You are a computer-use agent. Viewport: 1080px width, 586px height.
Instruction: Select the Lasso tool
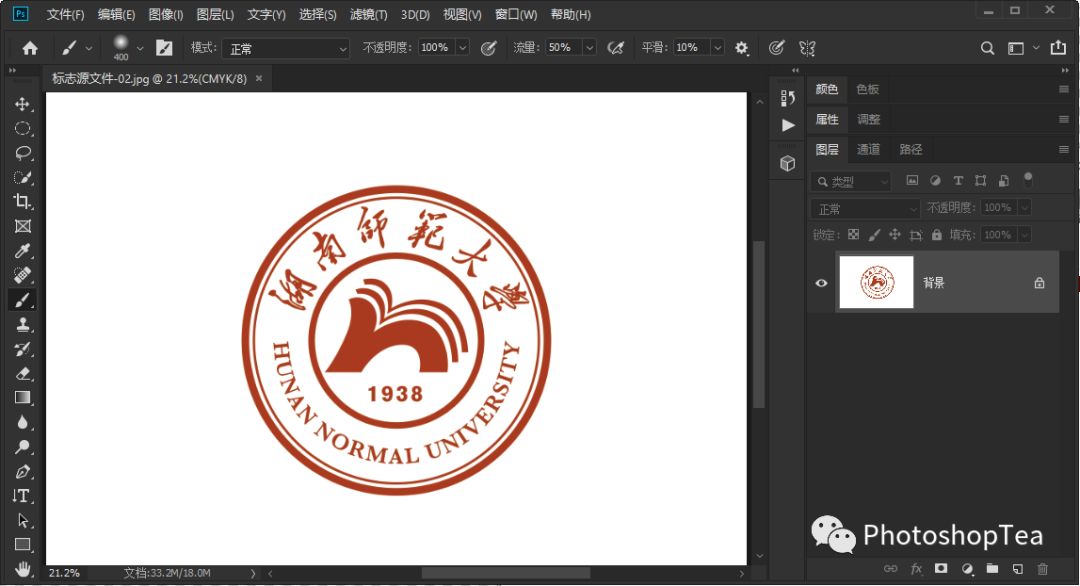[x=22, y=153]
